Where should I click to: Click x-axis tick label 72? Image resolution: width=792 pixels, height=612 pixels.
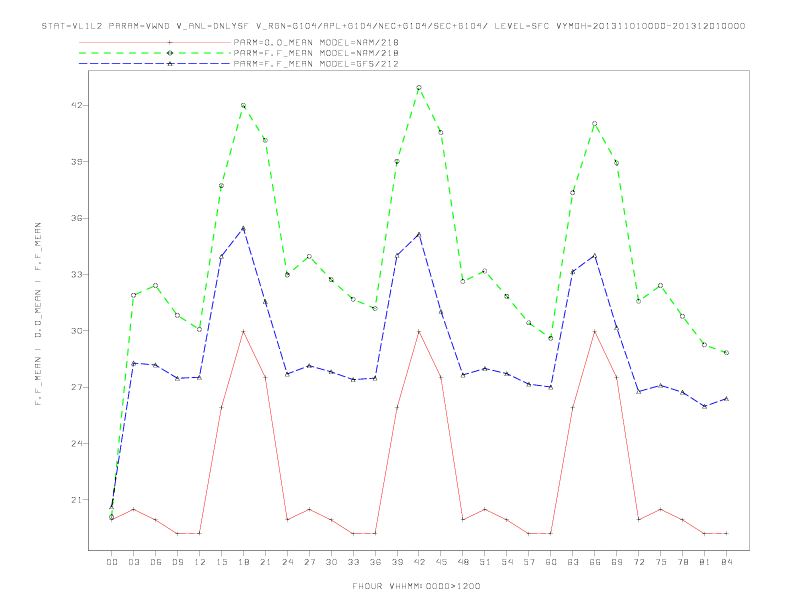click(639, 562)
